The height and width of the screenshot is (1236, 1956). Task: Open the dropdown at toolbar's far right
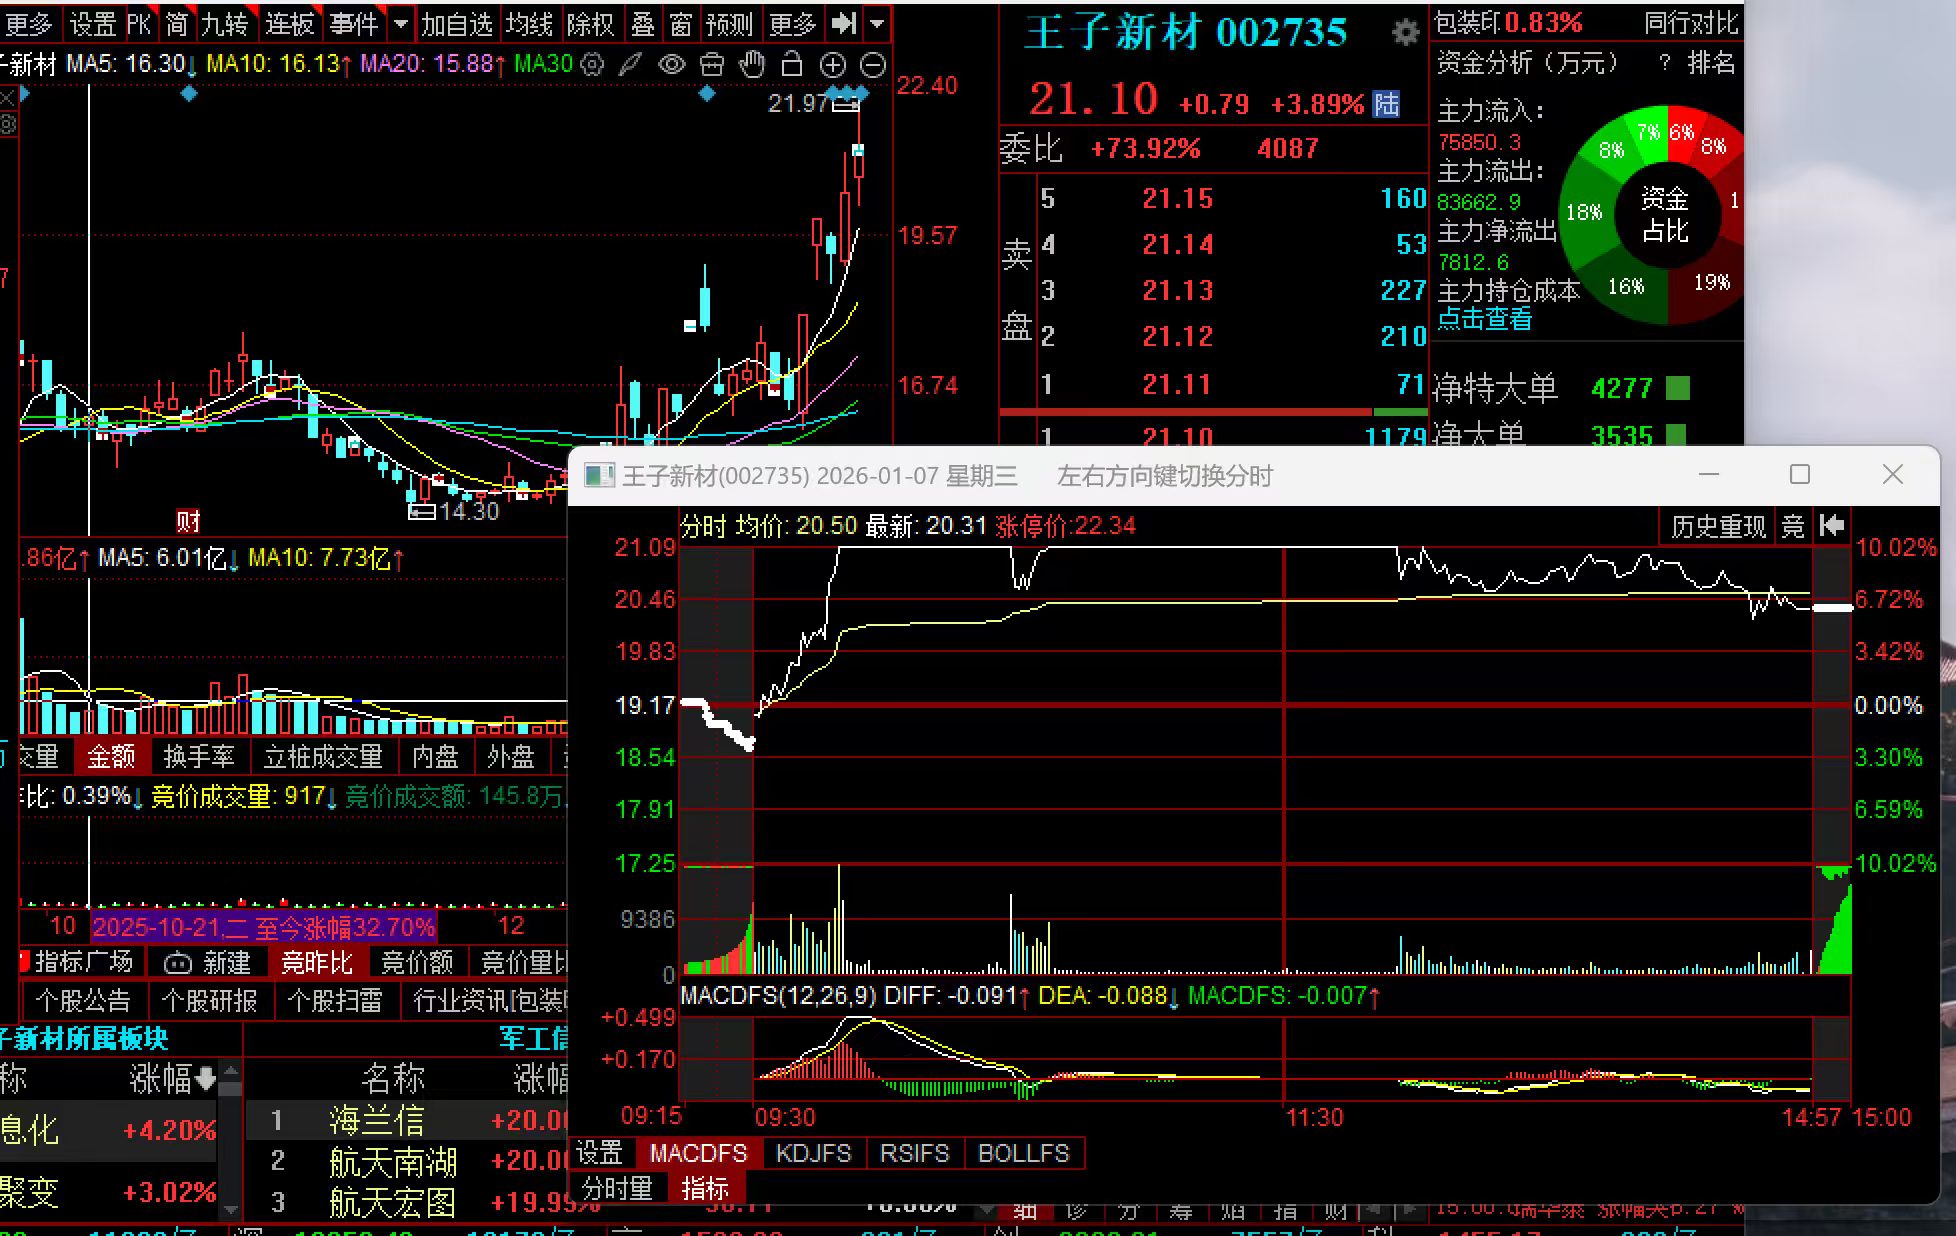coord(877,23)
